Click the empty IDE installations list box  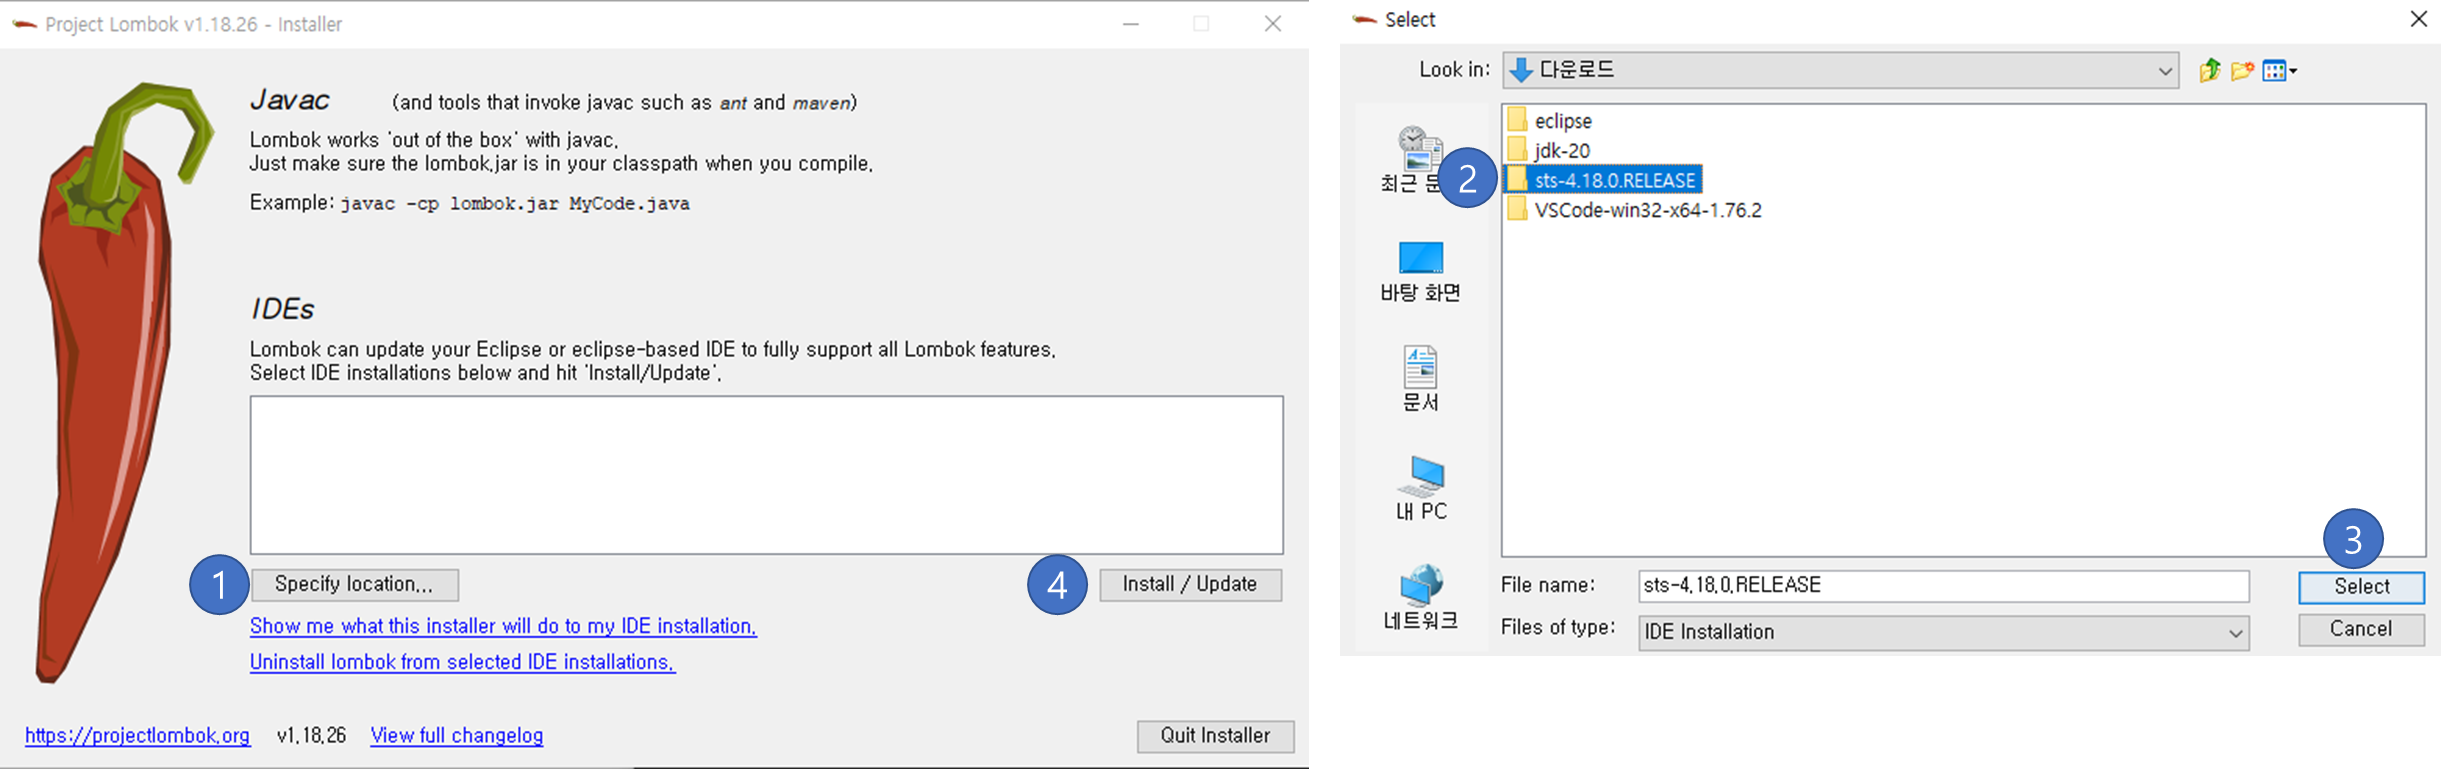[767, 475]
